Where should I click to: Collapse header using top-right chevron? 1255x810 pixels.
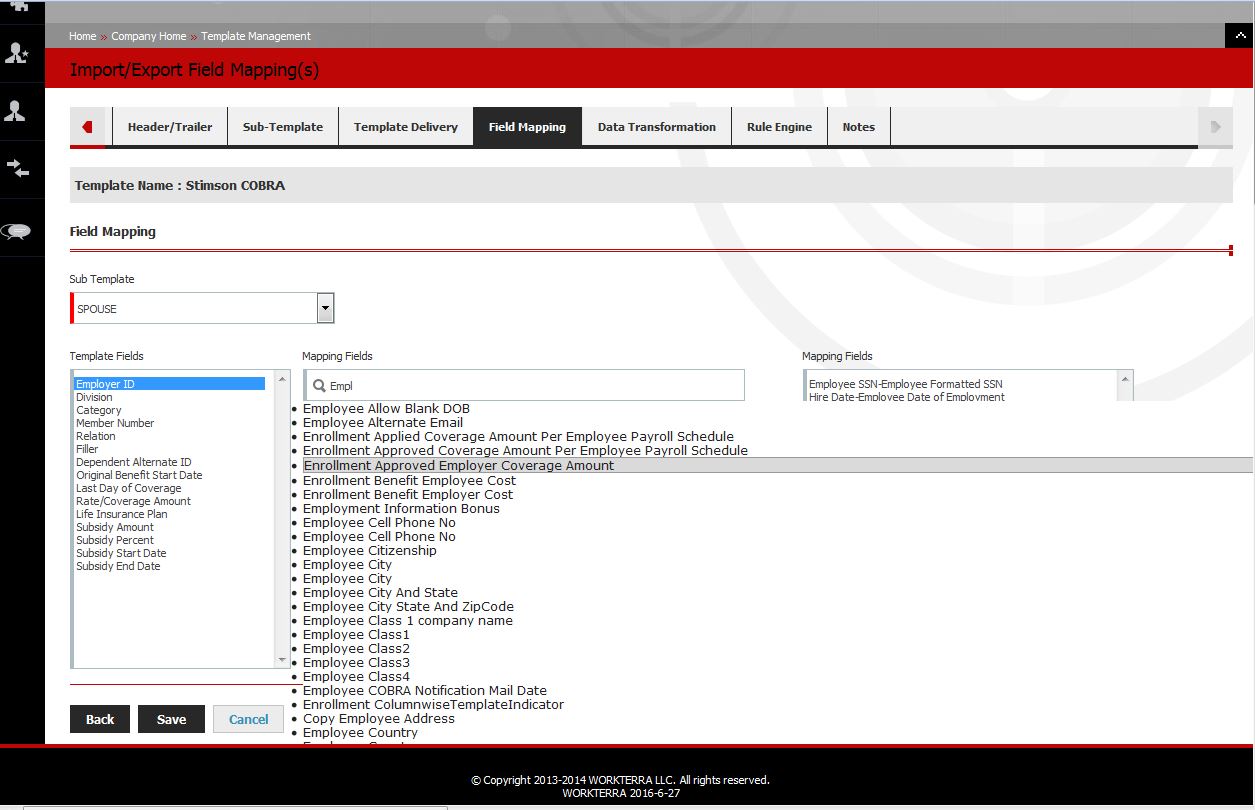tap(1238, 35)
